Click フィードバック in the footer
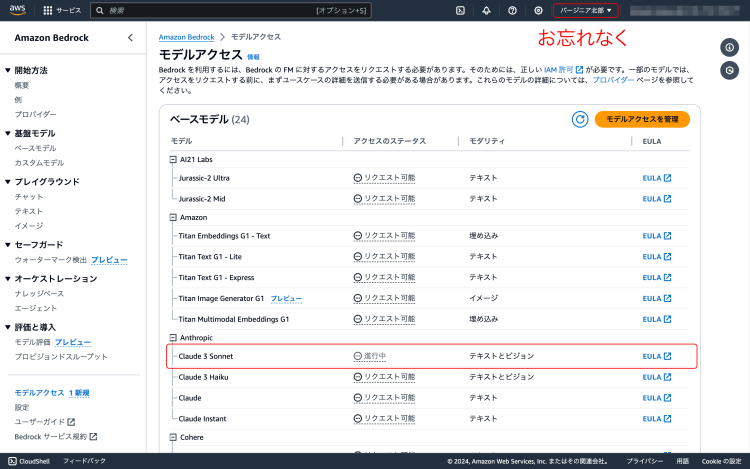The height and width of the screenshot is (469, 750). click(84, 461)
